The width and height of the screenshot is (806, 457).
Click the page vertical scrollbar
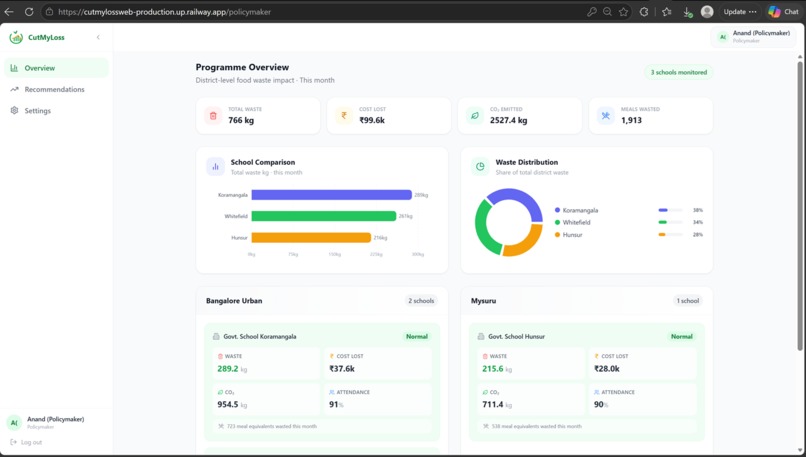(800, 206)
